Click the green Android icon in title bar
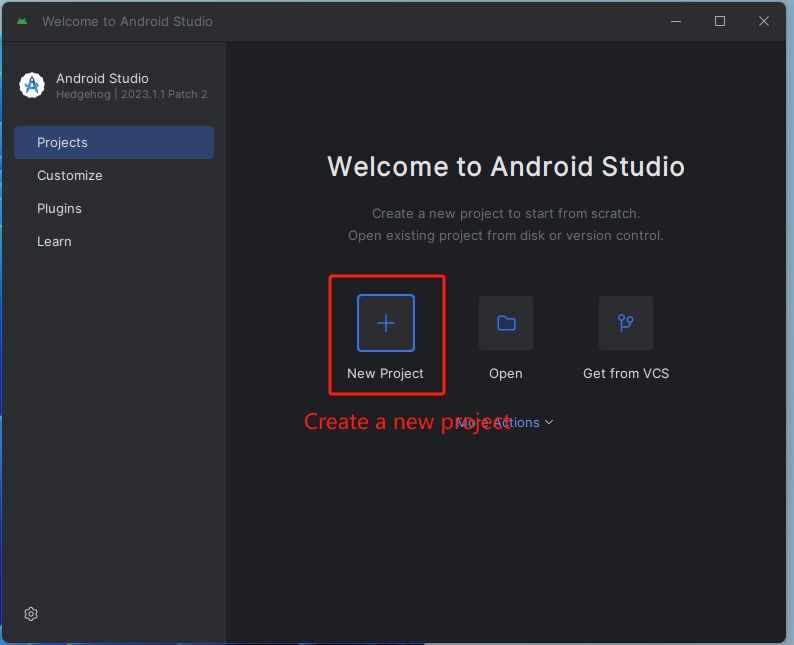 point(22,21)
